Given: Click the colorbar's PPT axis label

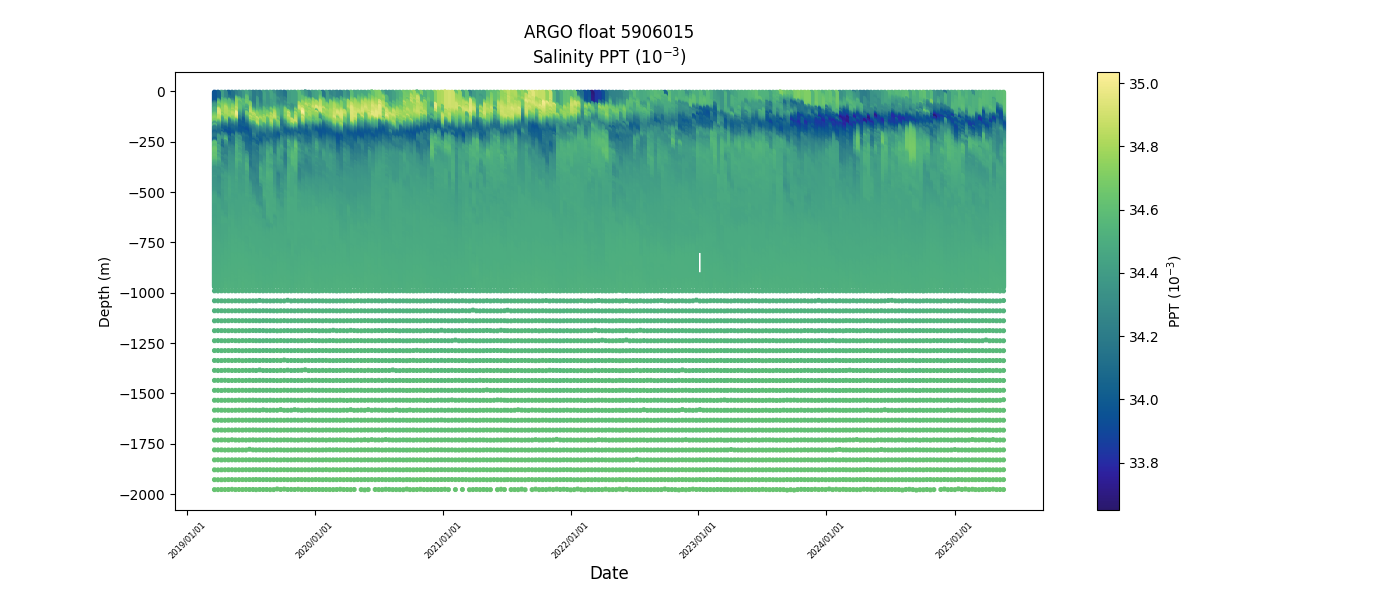Looking at the screenshot, I should (1175, 291).
